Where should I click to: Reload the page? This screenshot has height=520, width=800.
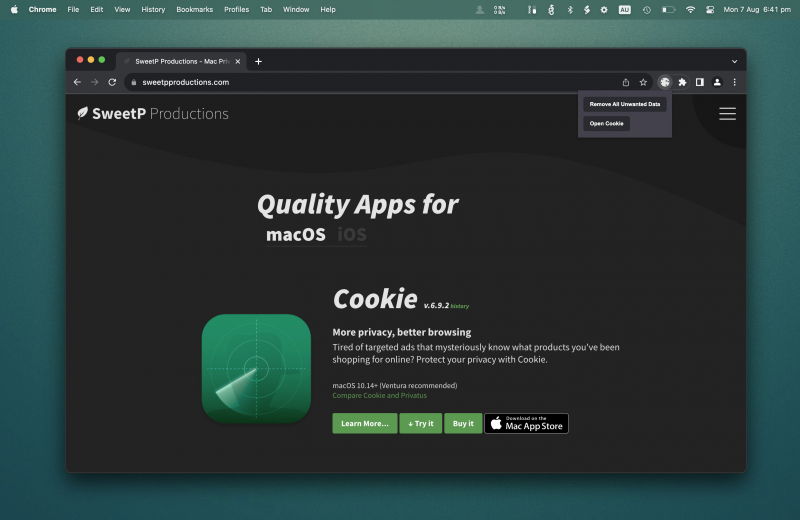[112, 82]
